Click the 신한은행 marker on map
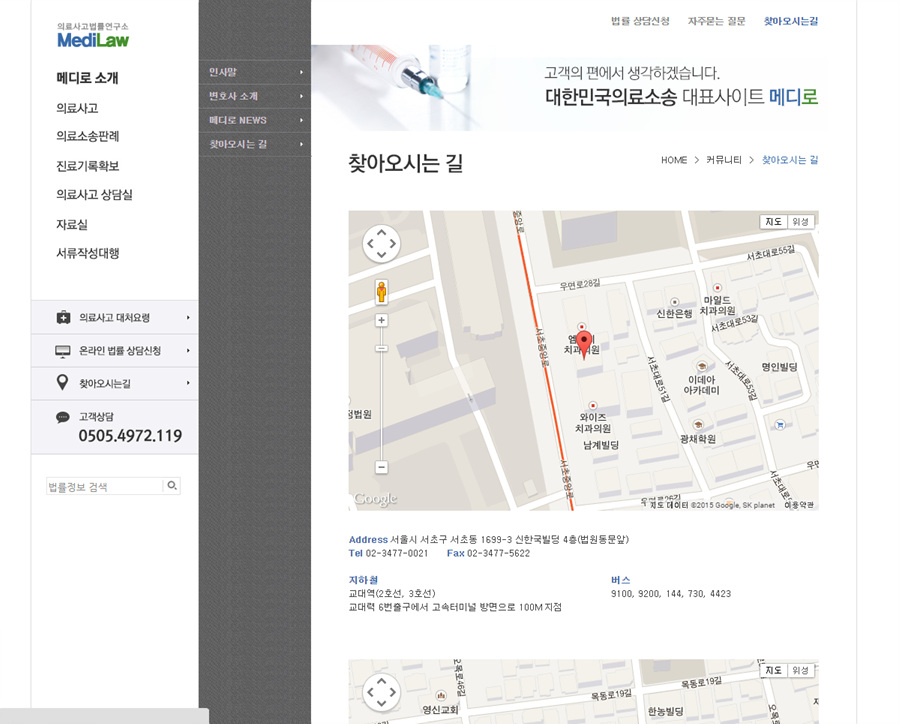 point(674,303)
